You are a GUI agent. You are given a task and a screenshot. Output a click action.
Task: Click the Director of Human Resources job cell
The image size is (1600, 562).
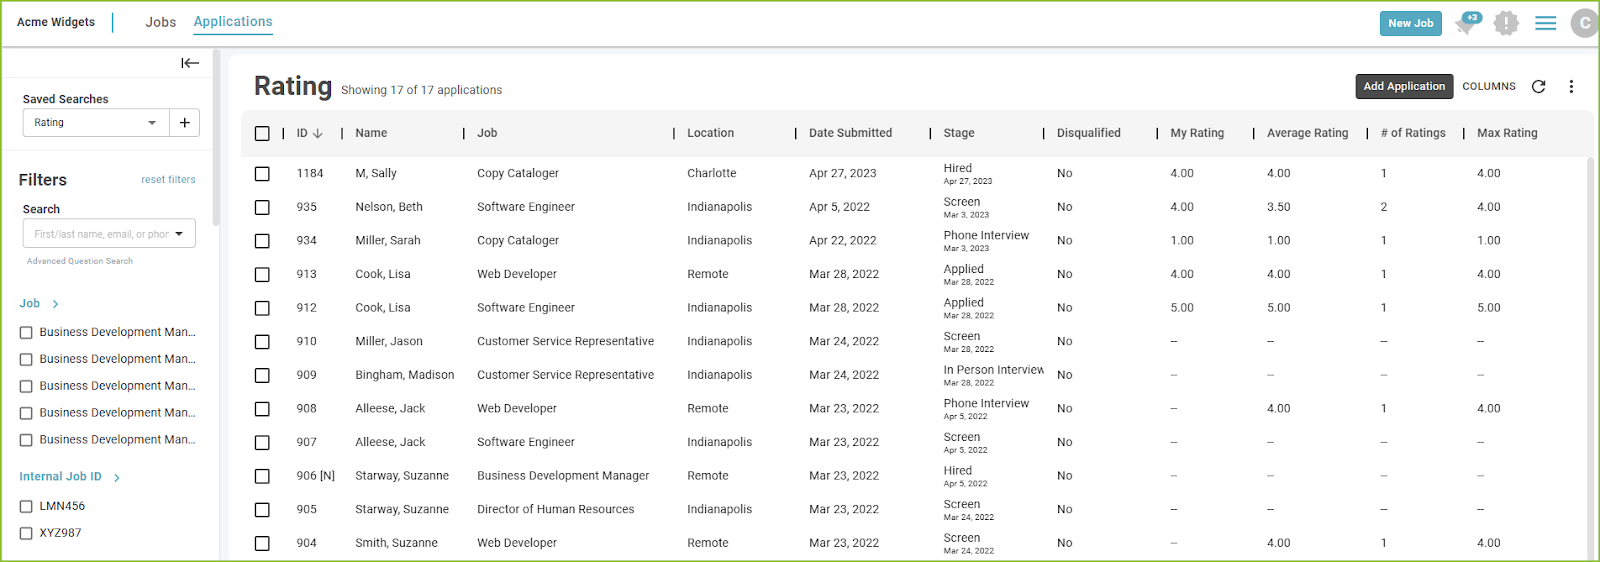click(556, 510)
